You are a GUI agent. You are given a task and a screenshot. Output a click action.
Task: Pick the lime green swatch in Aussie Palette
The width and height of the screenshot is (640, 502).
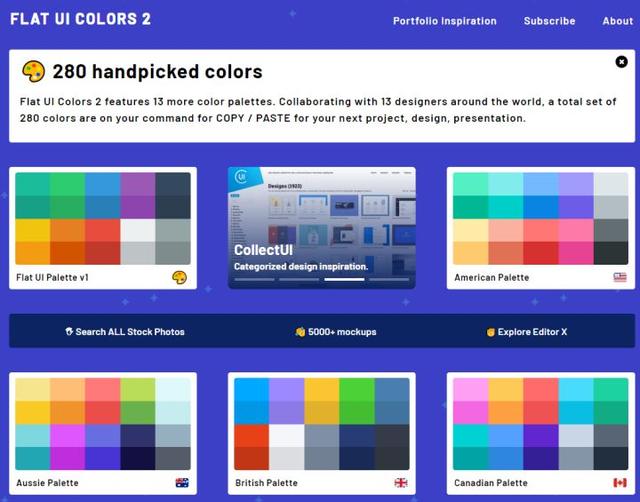pyautogui.click(x=138, y=389)
